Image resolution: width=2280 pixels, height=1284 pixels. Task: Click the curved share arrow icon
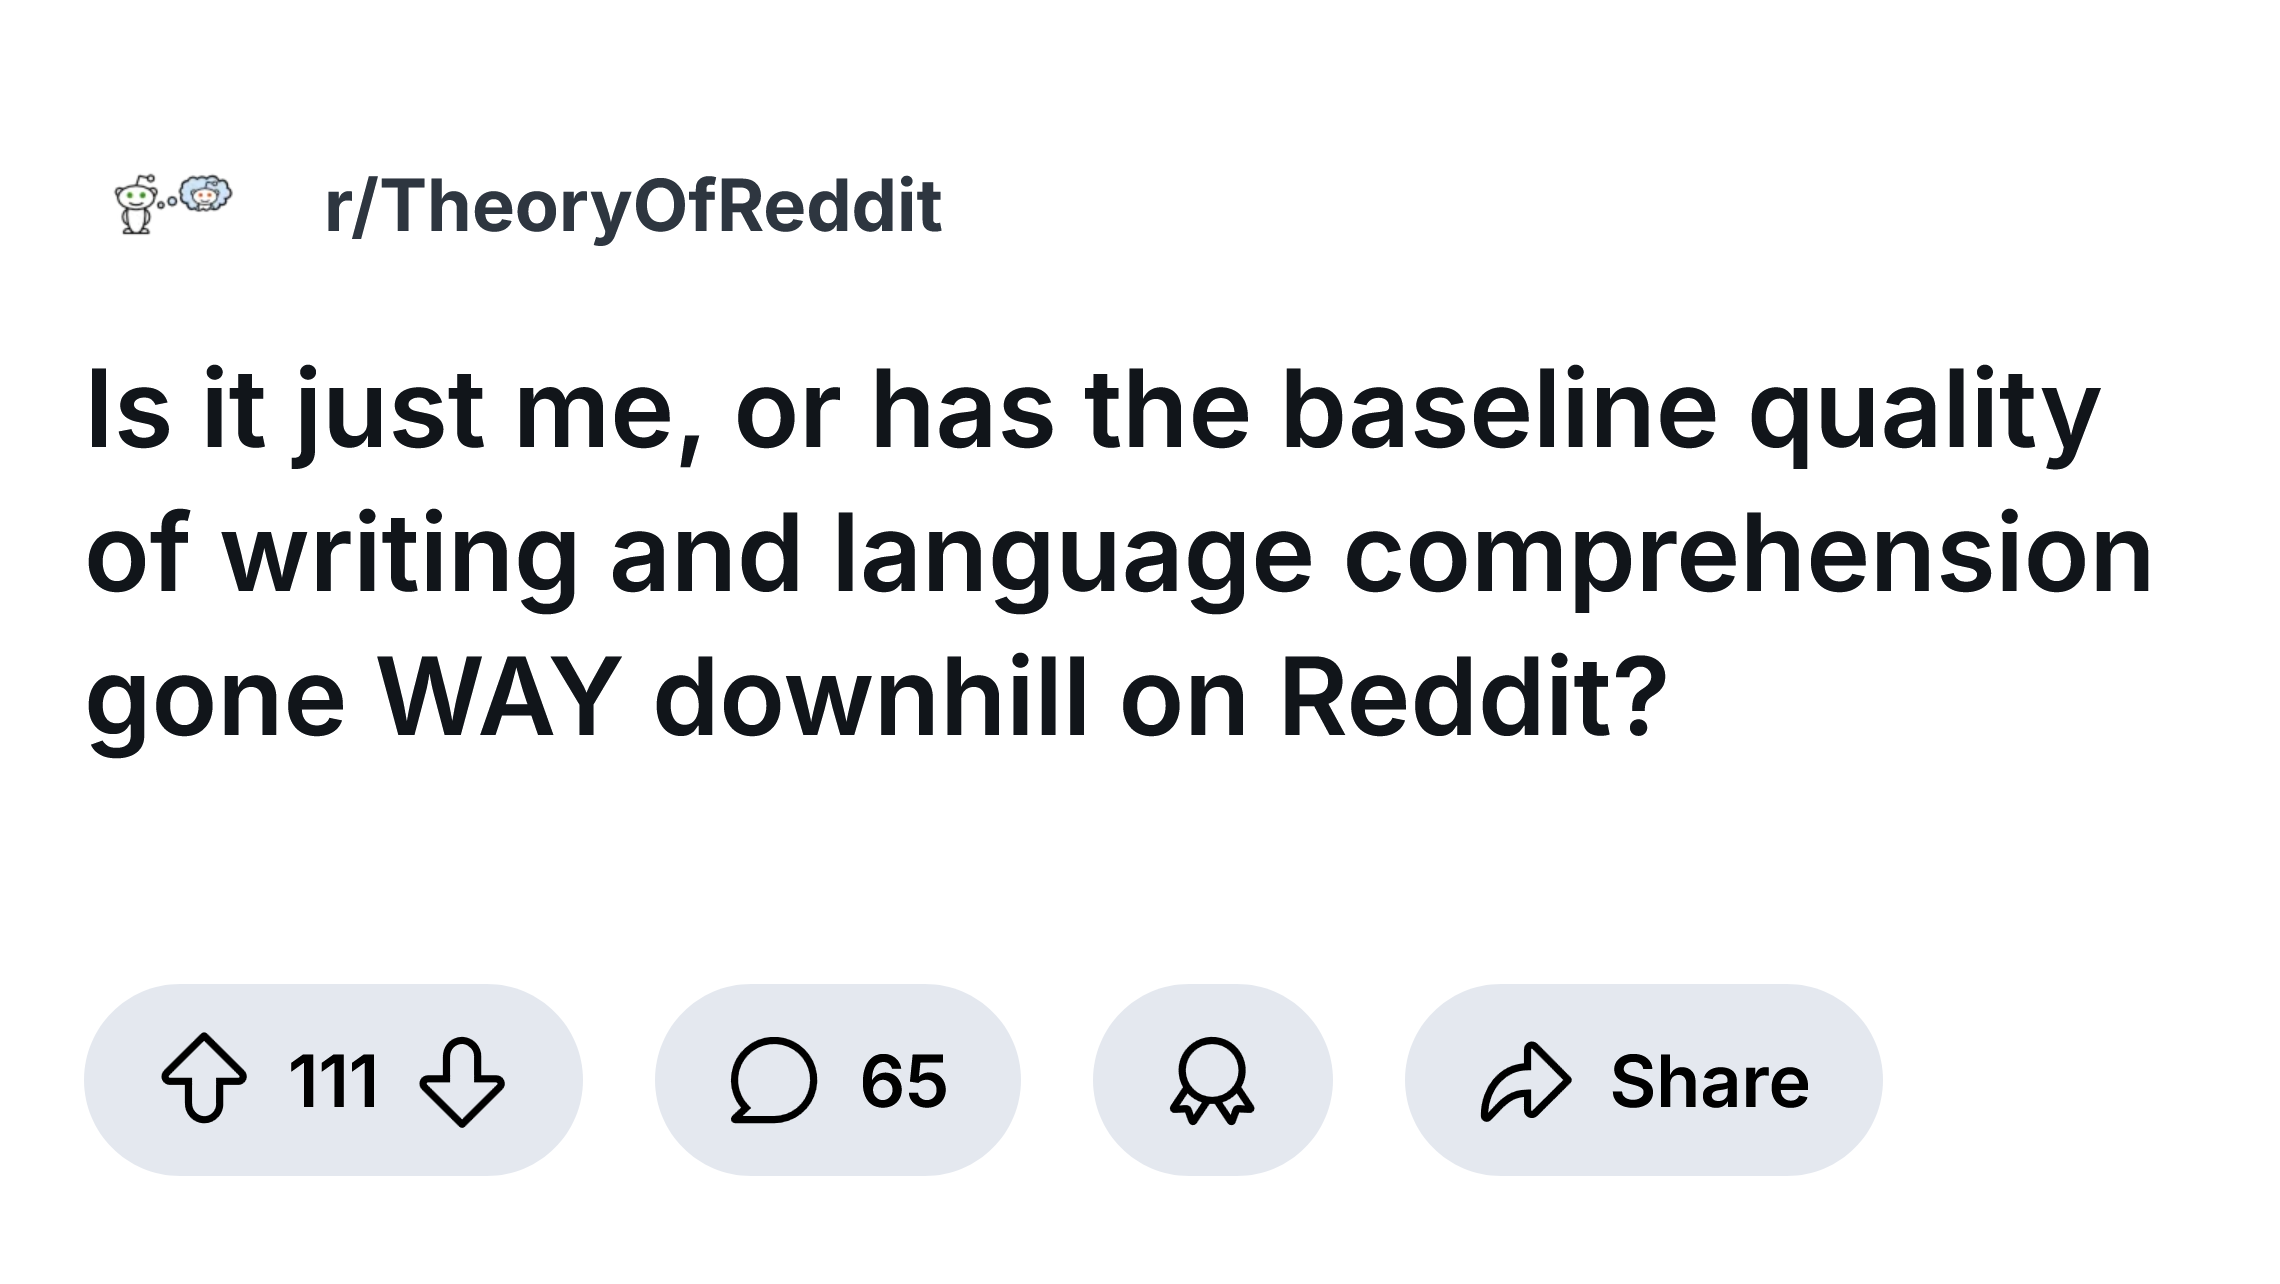(x=1526, y=1081)
